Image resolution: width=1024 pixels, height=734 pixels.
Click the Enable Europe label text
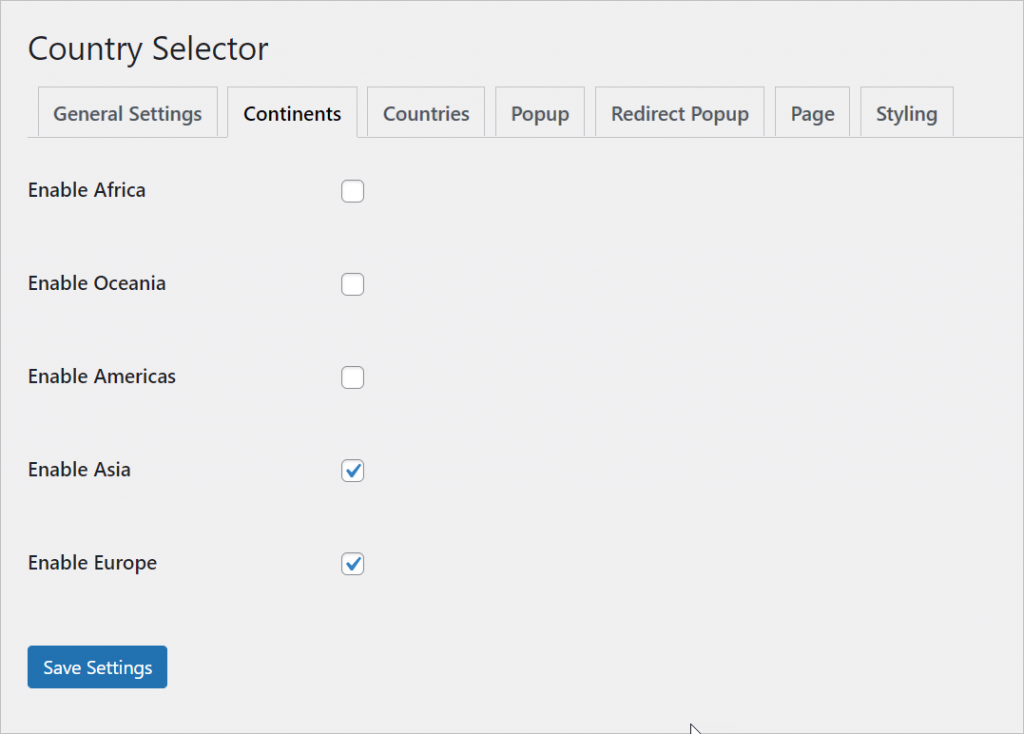[91, 563]
